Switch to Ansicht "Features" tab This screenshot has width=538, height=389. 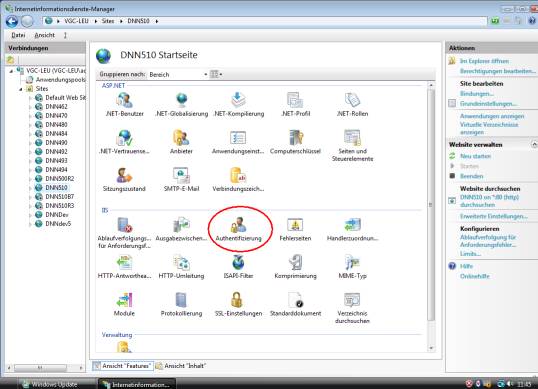coord(122,366)
